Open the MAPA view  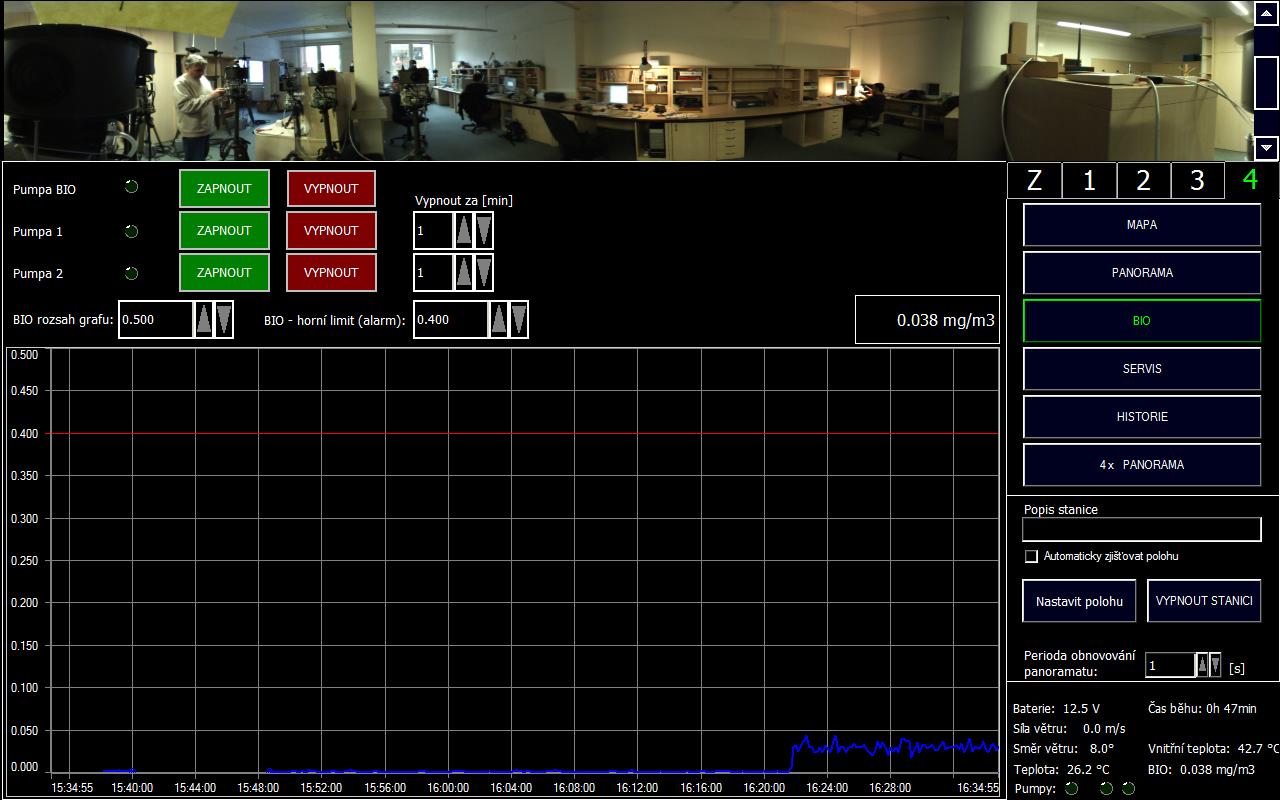click(1141, 225)
